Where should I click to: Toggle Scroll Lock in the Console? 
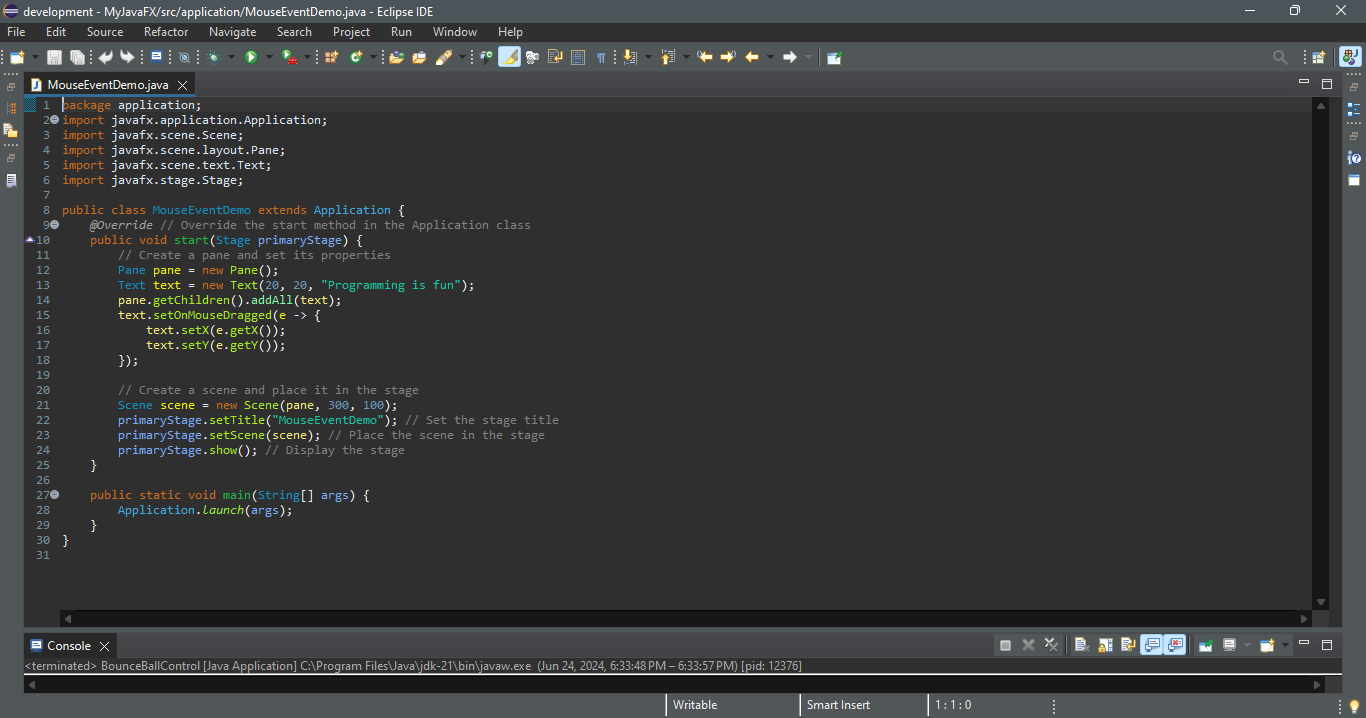pyautogui.click(x=1104, y=645)
